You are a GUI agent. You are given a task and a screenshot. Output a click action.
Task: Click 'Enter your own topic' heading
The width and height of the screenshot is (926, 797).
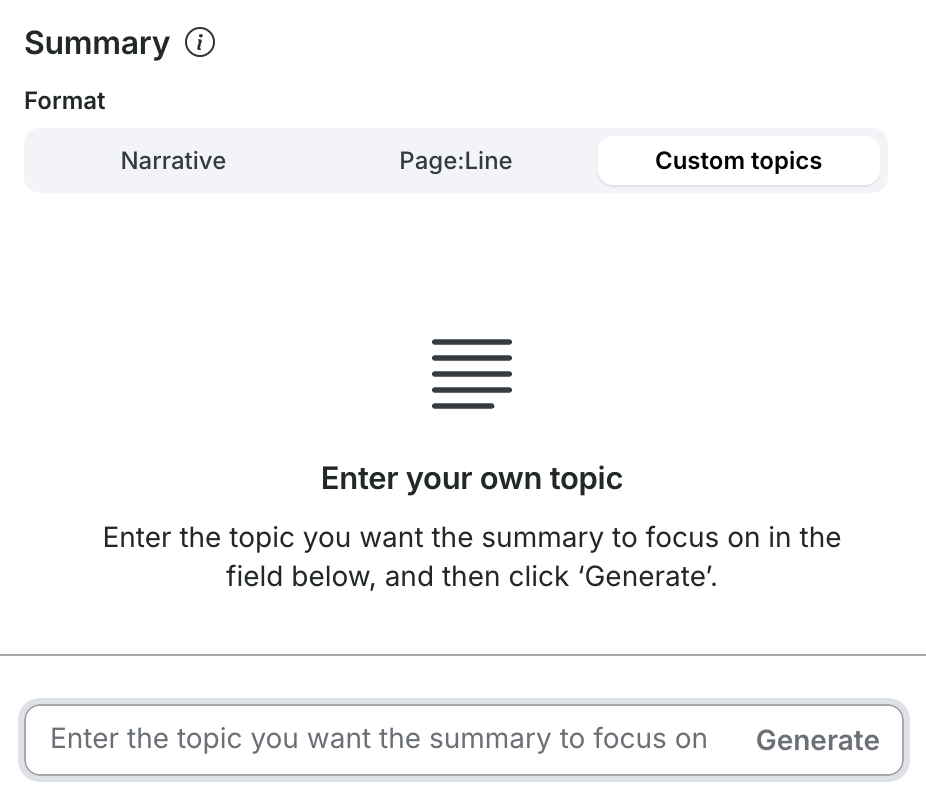click(471, 478)
